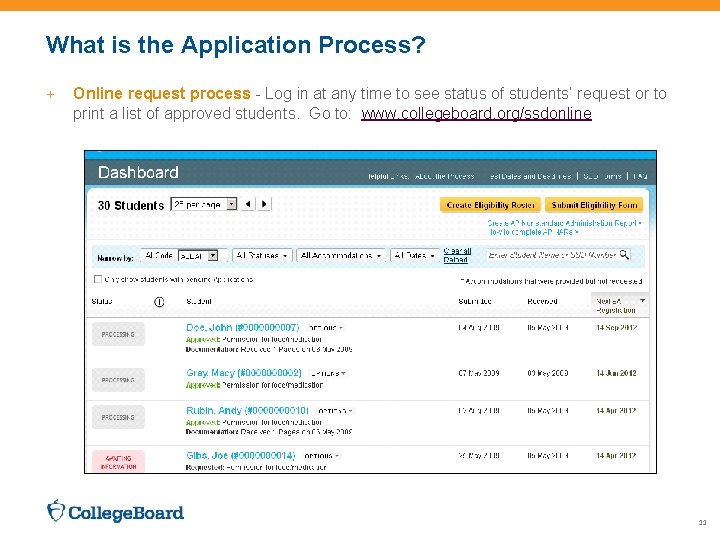Click the 30 Students count text

(131, 205)
